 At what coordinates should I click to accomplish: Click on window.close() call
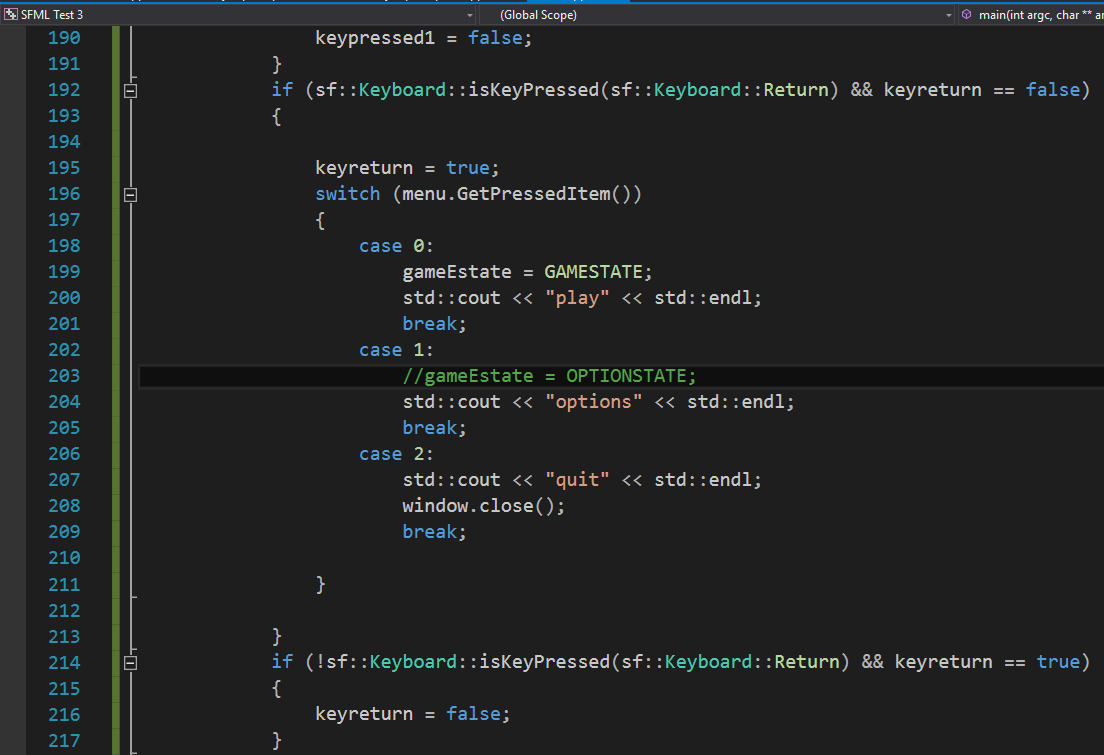click(x=483, y=506)
